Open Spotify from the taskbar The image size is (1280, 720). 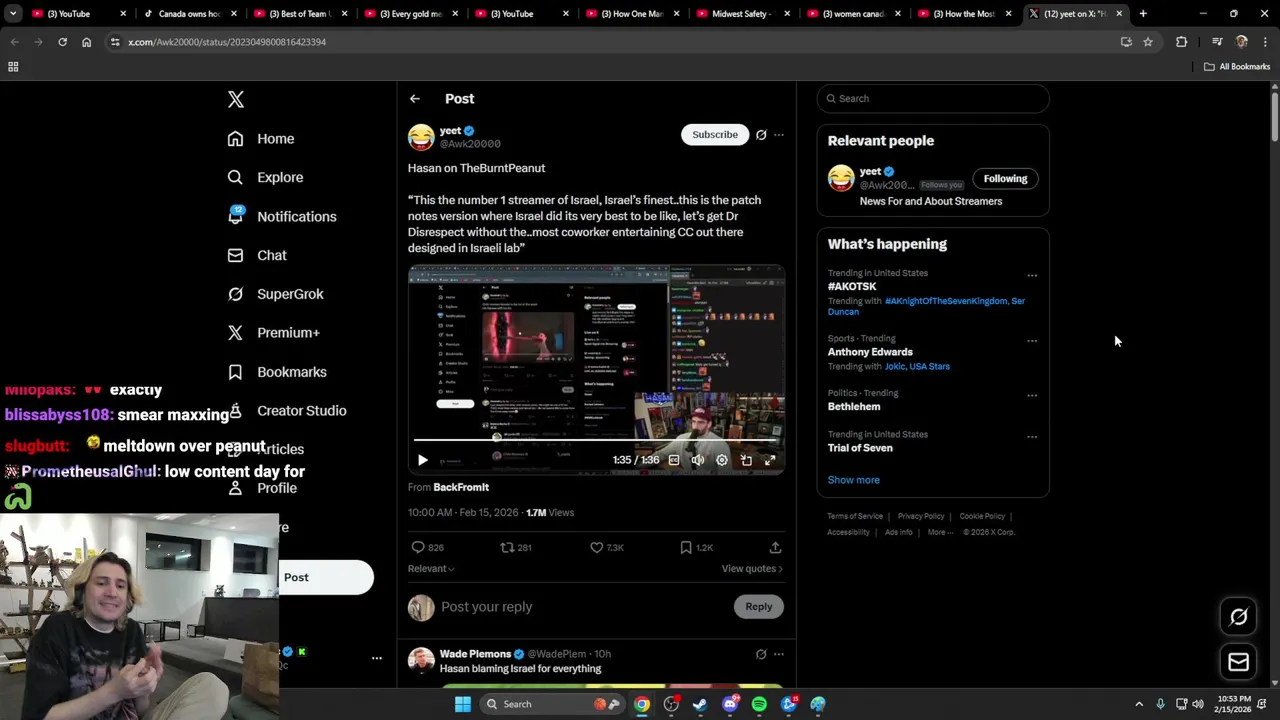coord(759,704)
